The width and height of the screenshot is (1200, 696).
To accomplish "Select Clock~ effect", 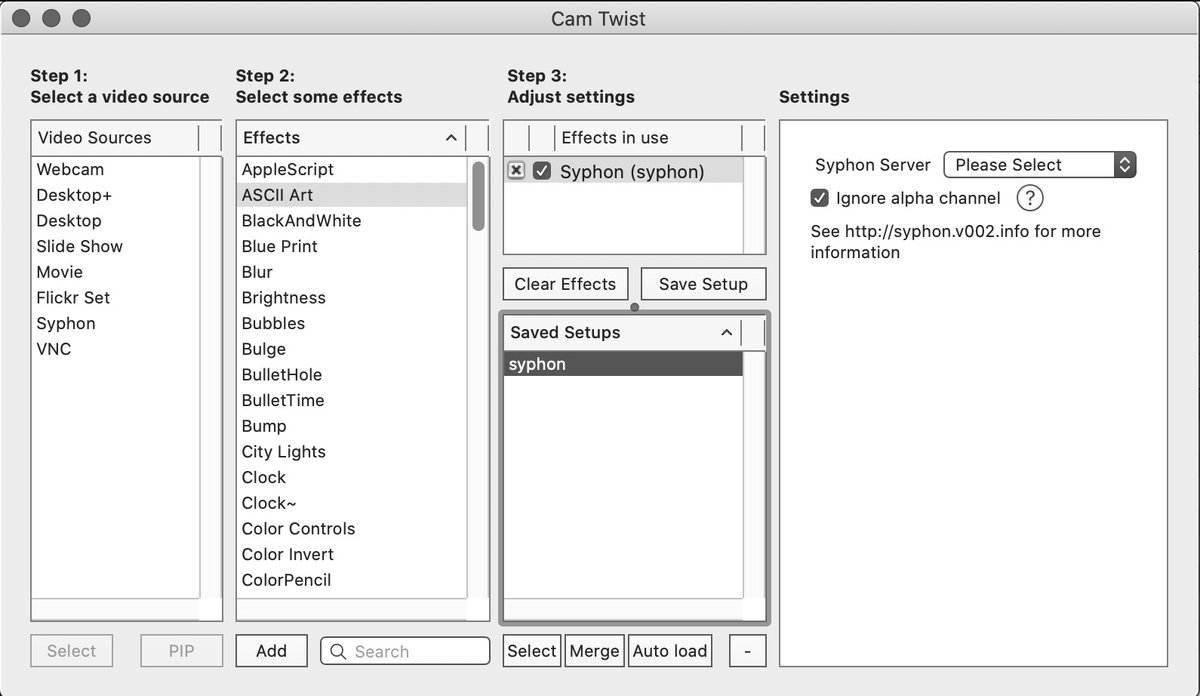I will 352,503.
